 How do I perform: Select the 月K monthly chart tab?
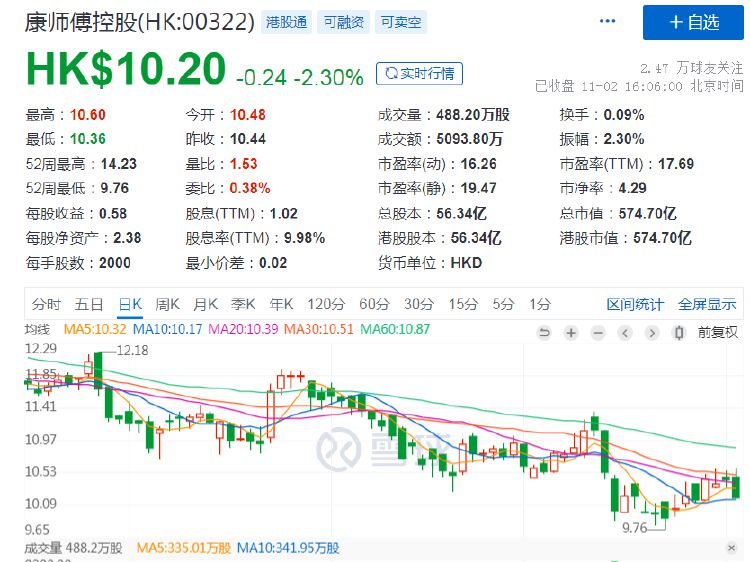[x=205, y=304]
